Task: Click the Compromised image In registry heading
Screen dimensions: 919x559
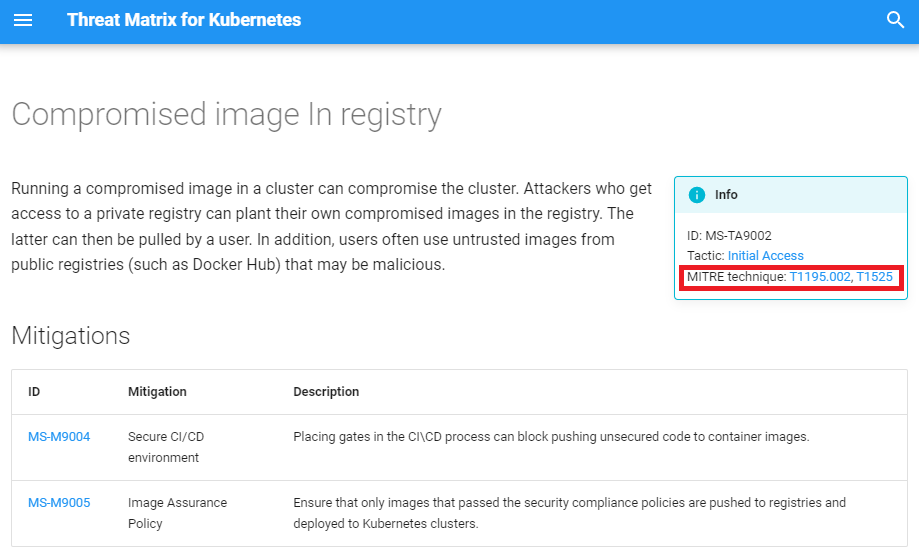Action: (226, 114)
